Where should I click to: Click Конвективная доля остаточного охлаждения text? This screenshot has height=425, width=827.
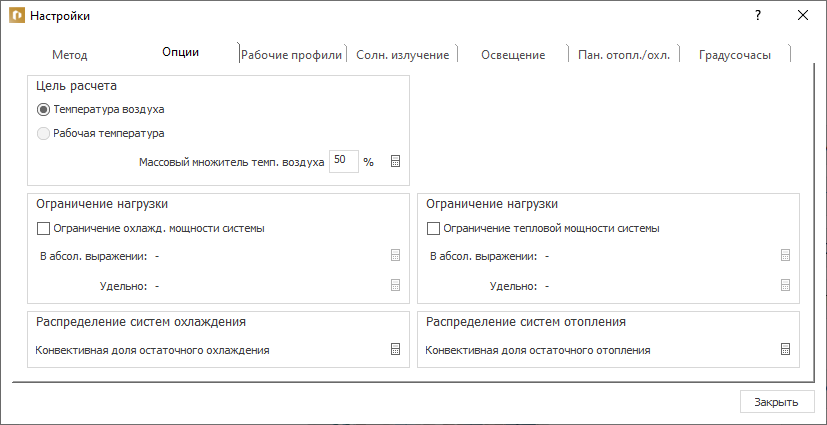click(152, 350)
